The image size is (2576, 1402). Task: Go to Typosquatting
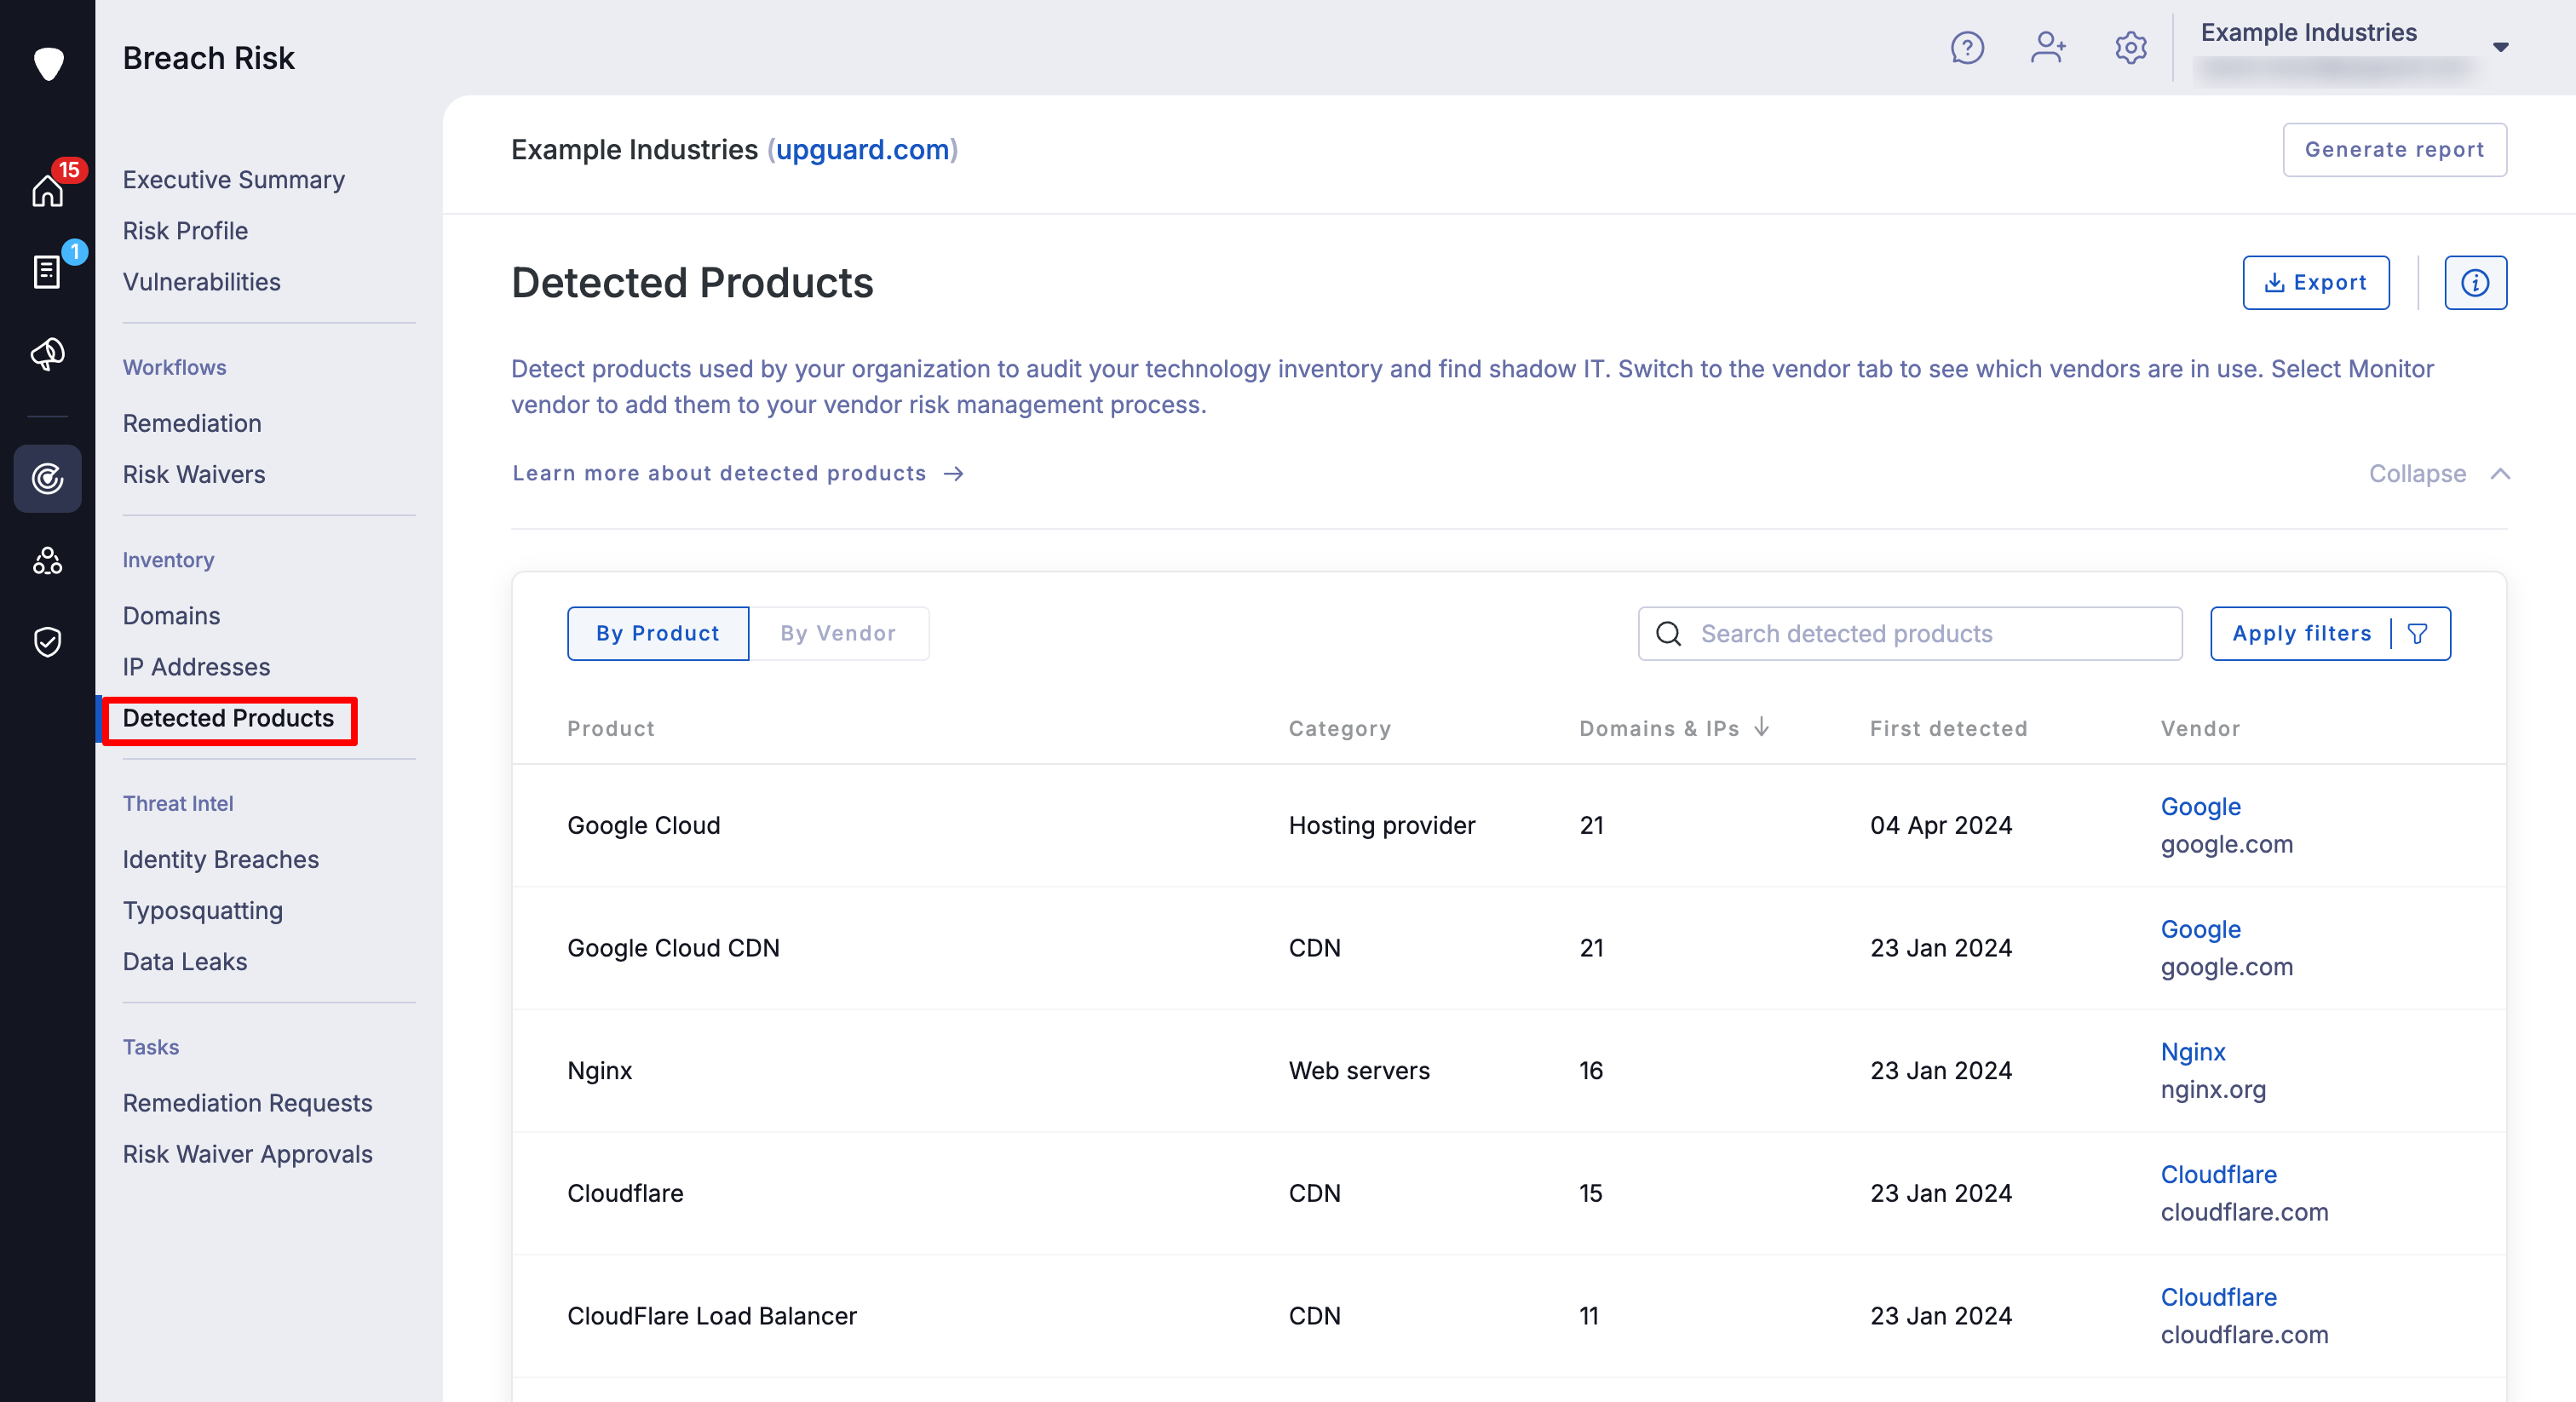coord(203,911)
